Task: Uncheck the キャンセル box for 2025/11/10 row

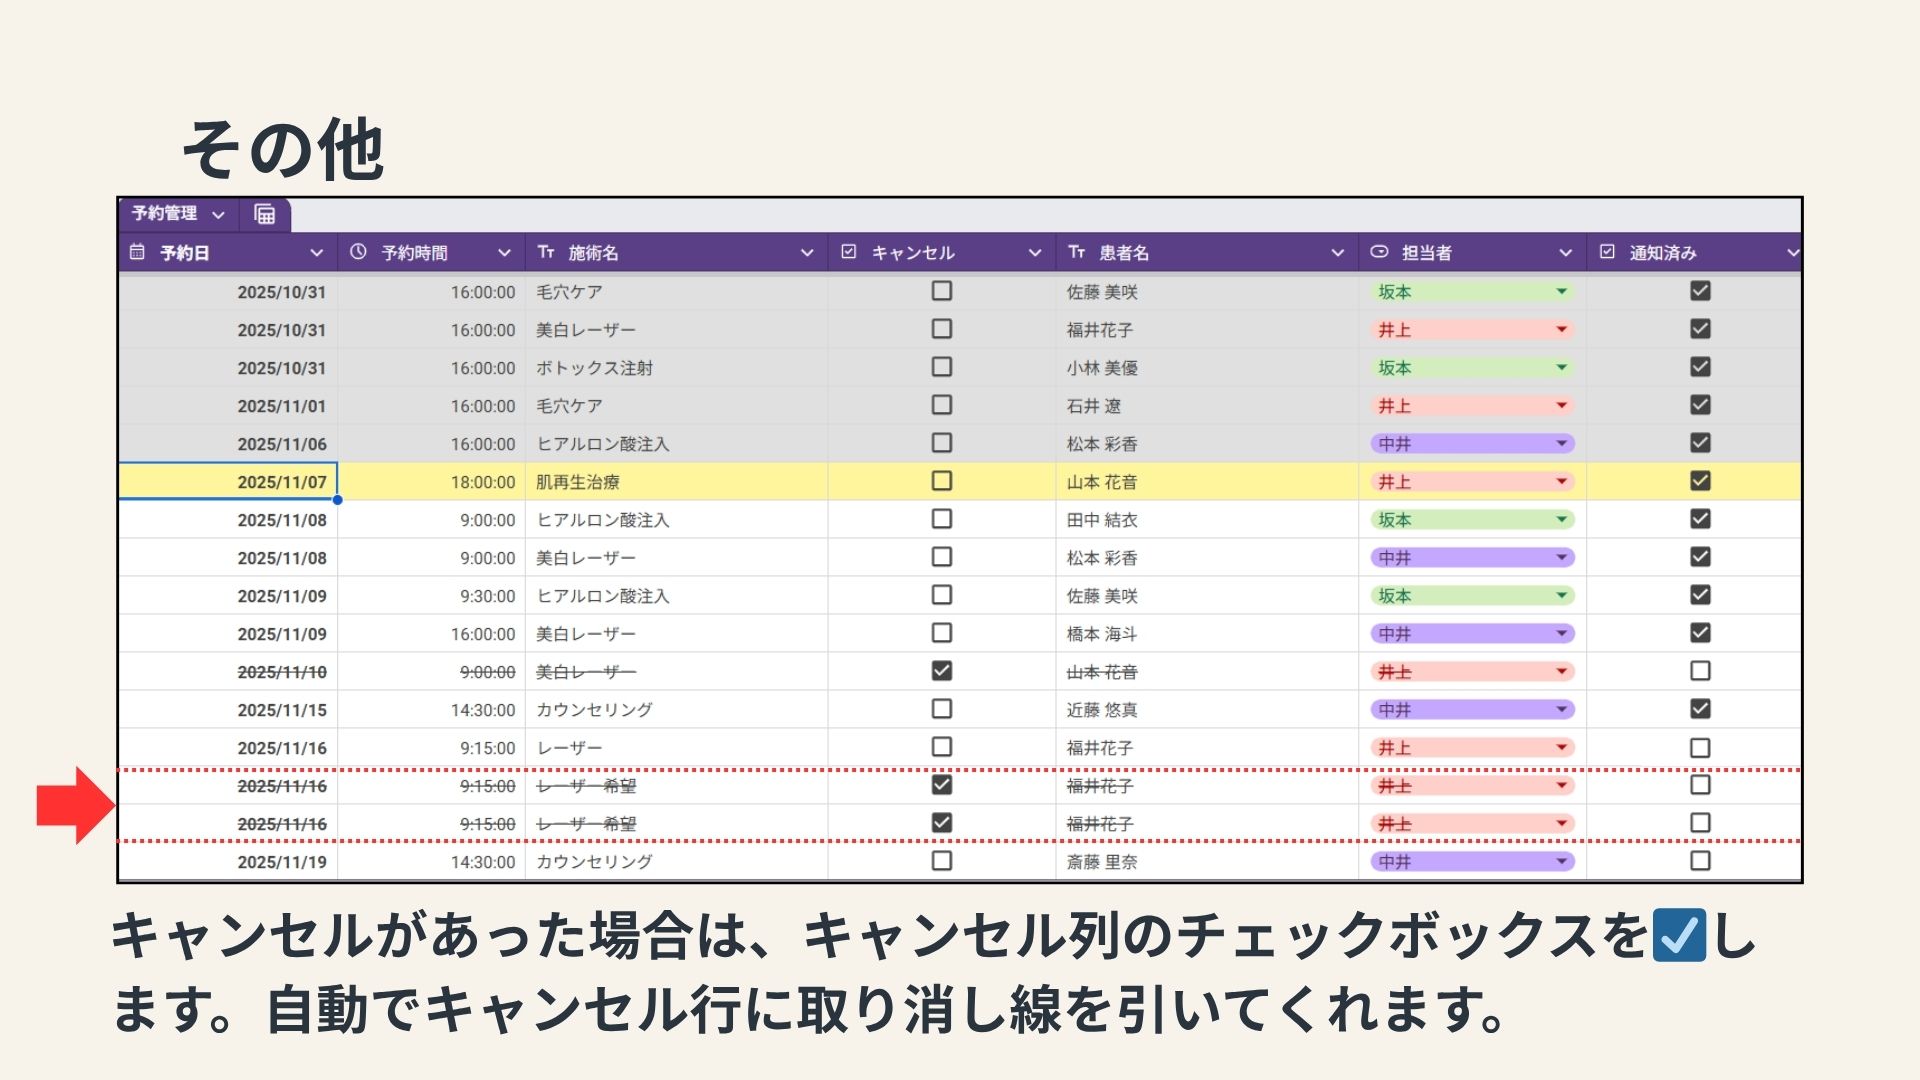Action: click(x=941, y=671)
